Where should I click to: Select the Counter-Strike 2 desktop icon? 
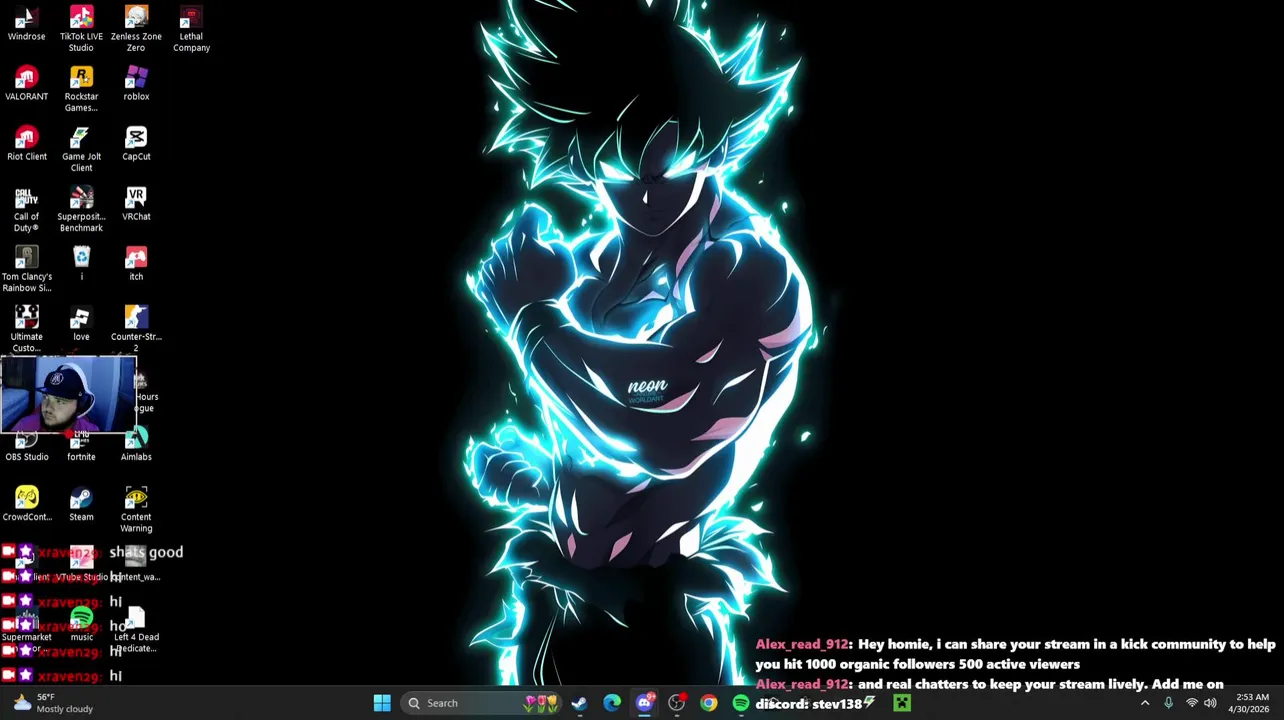tap(136, 330)
